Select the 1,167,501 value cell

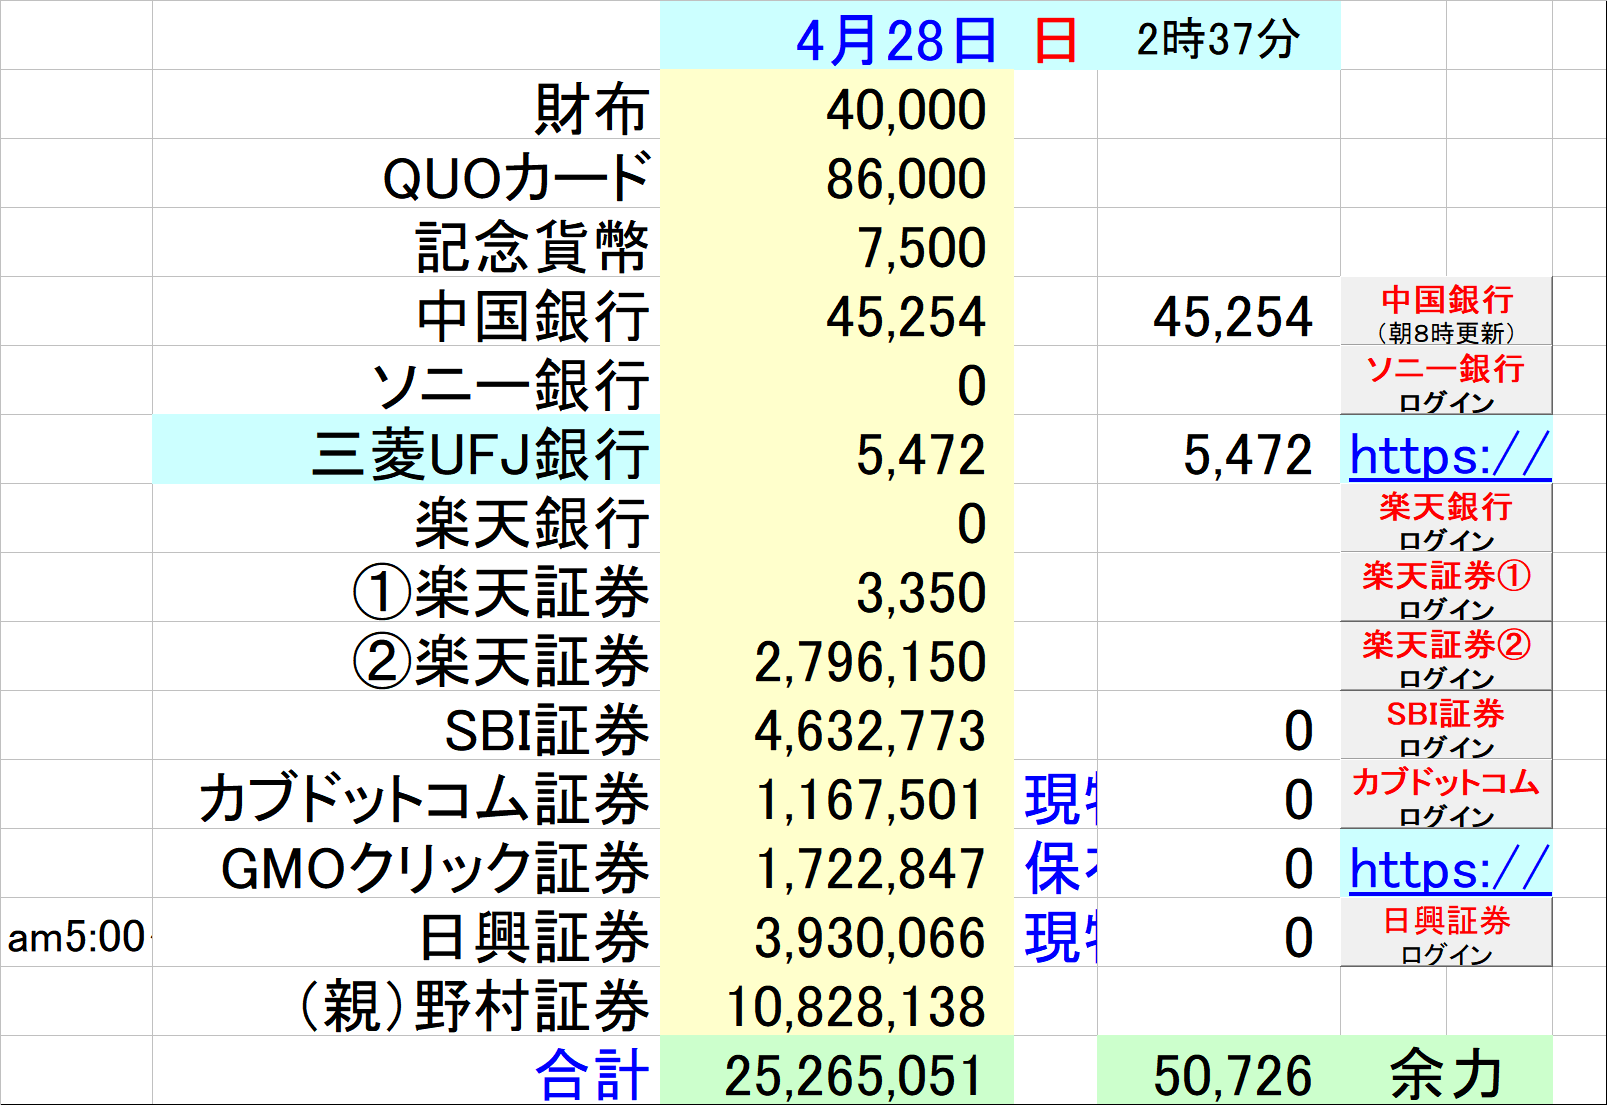tap(836, 795)
